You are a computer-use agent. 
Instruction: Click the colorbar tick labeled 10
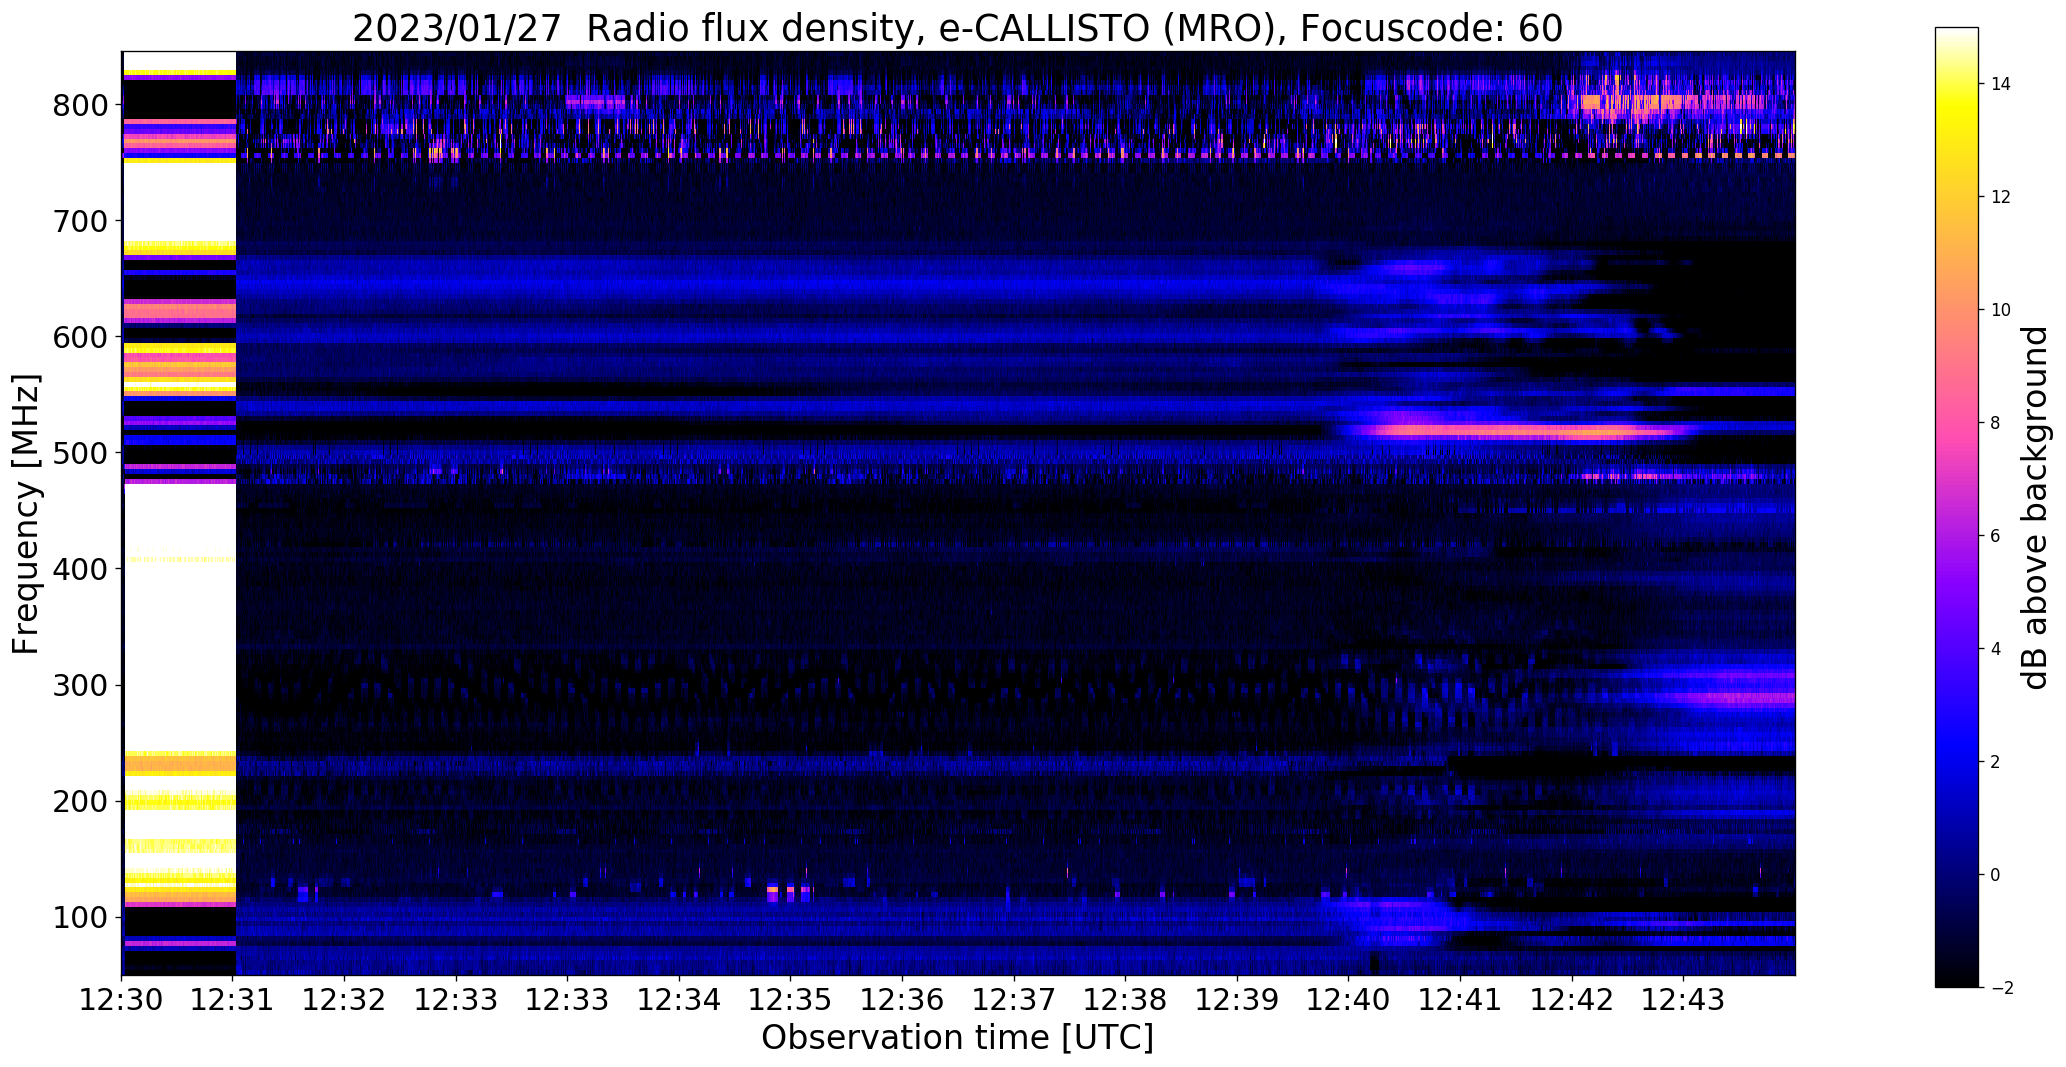tap(2000, 310)
